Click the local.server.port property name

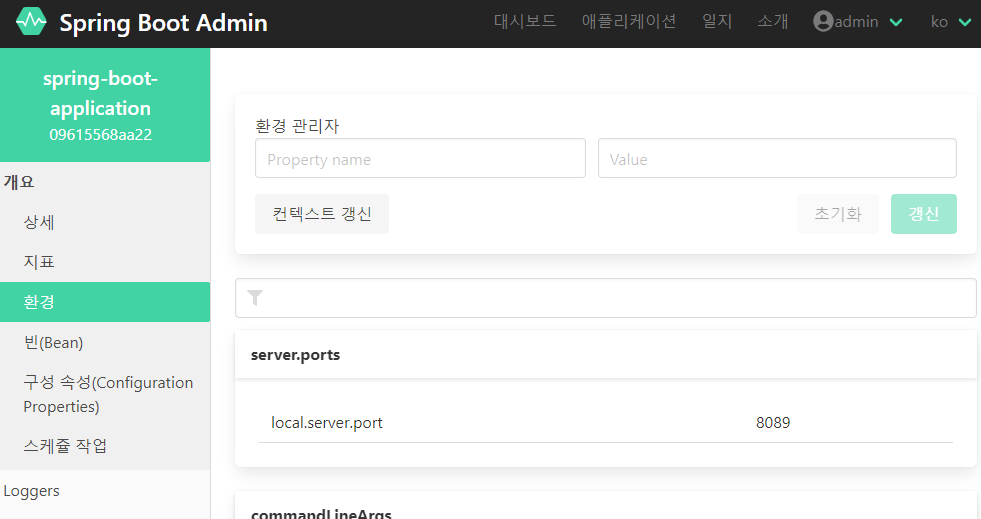coord(327,423)
